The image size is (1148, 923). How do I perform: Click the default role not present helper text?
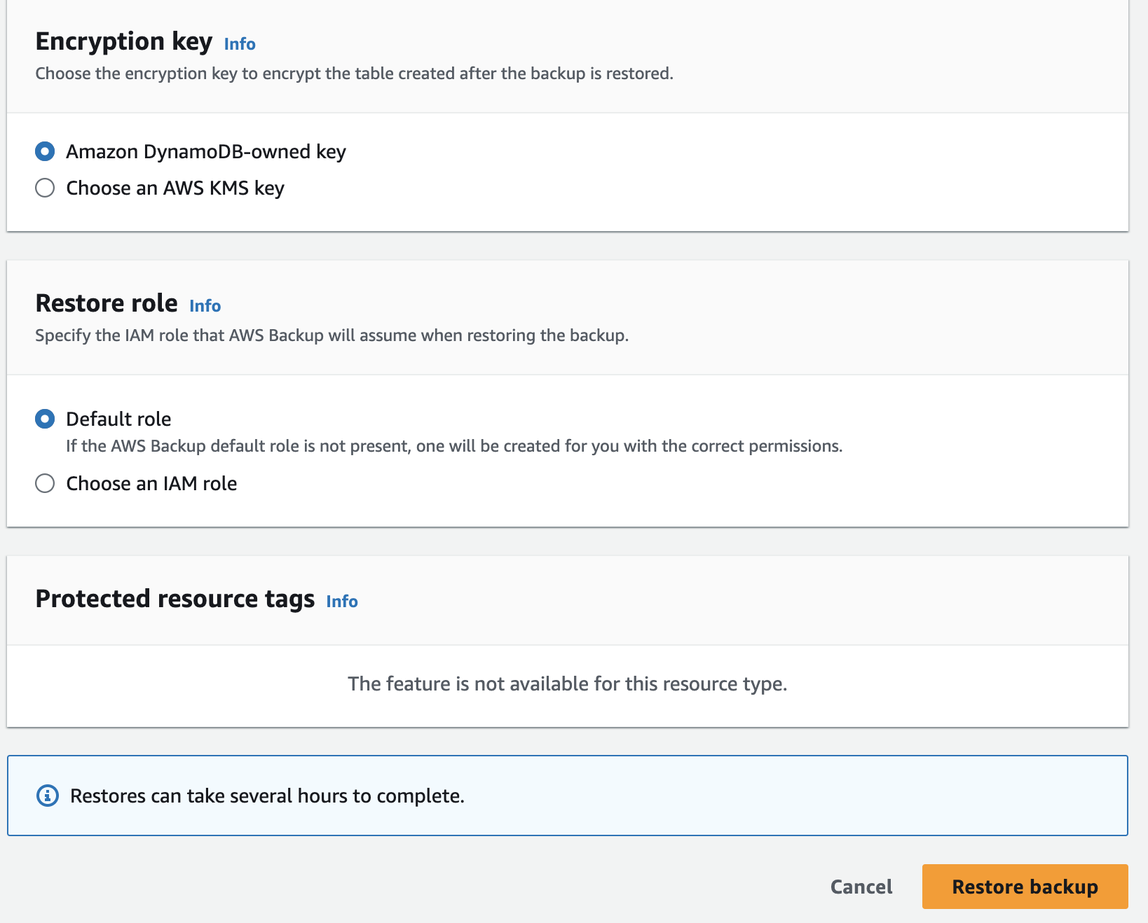click(454, 446)
